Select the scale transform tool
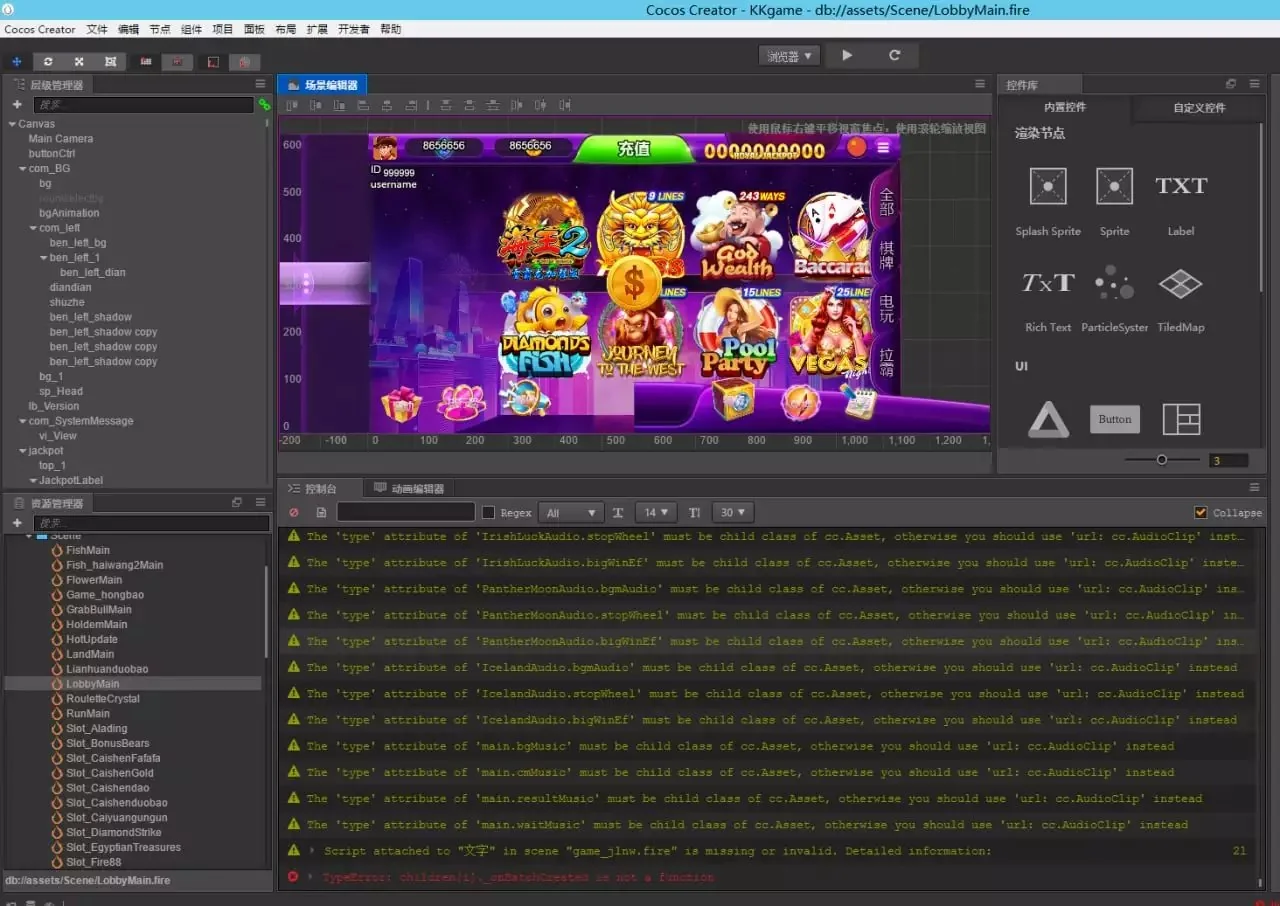 tap(79, 62)
